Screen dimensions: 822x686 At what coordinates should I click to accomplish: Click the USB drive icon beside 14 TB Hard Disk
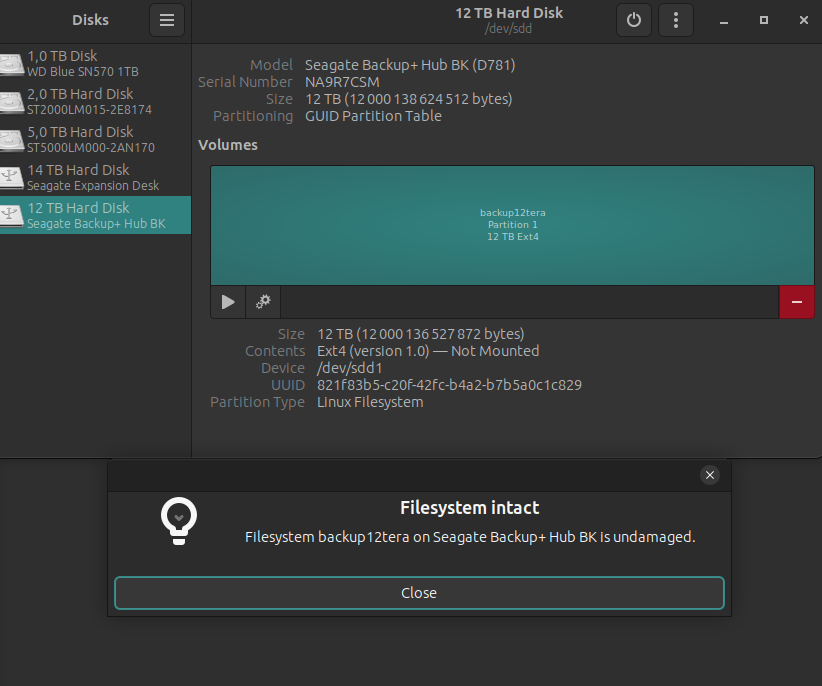(x=12, y=178)
